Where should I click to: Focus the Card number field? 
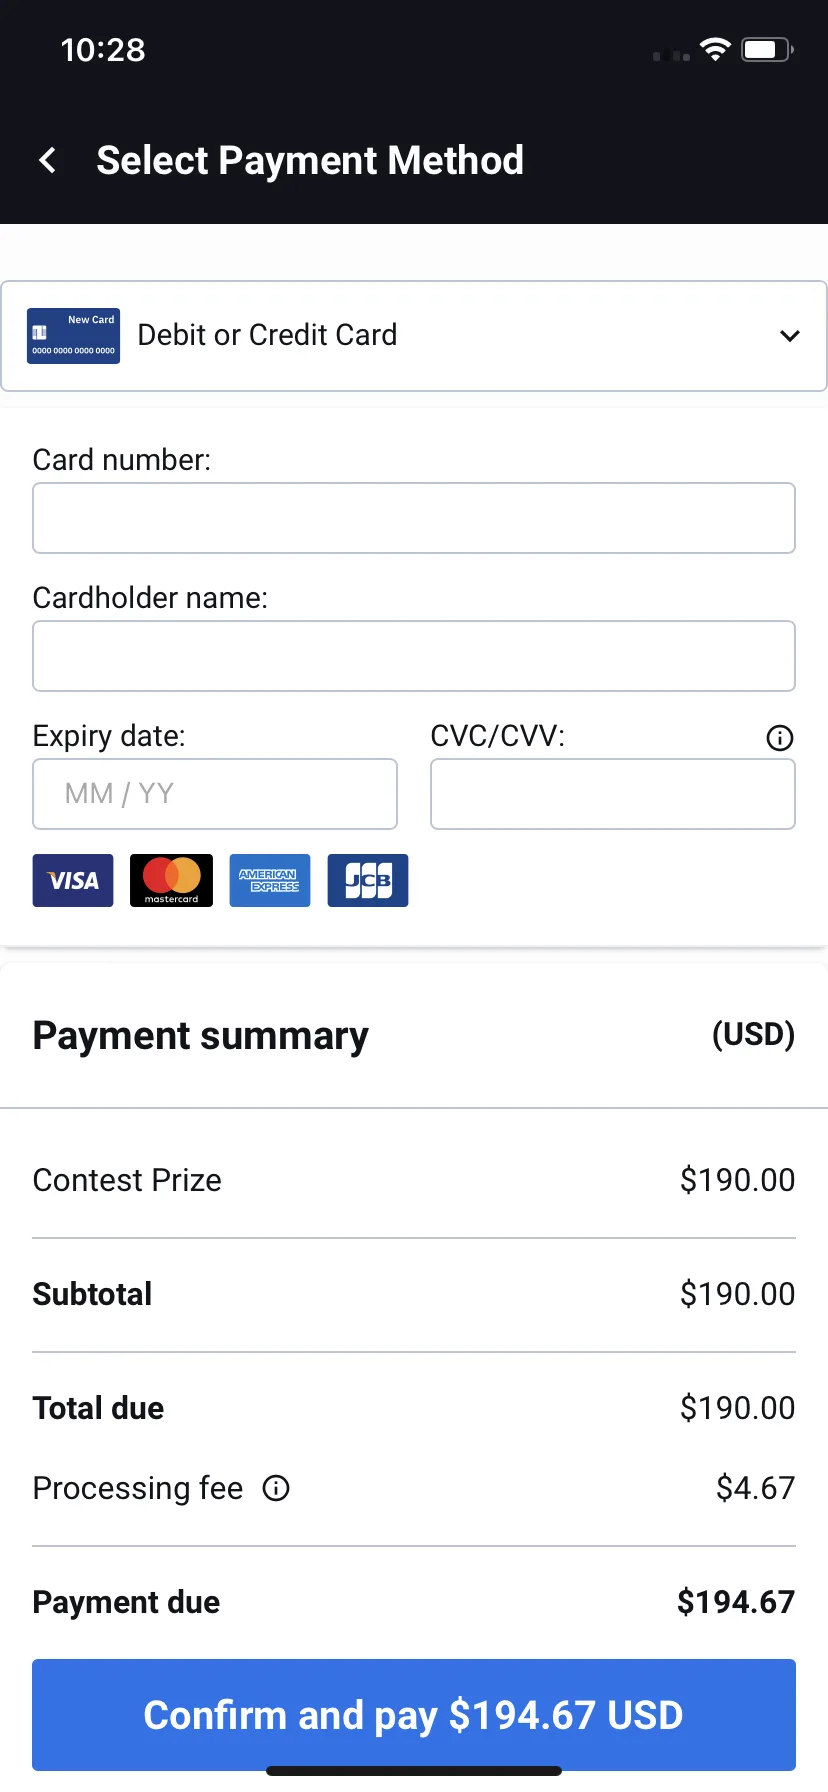[x=414, y=518]
